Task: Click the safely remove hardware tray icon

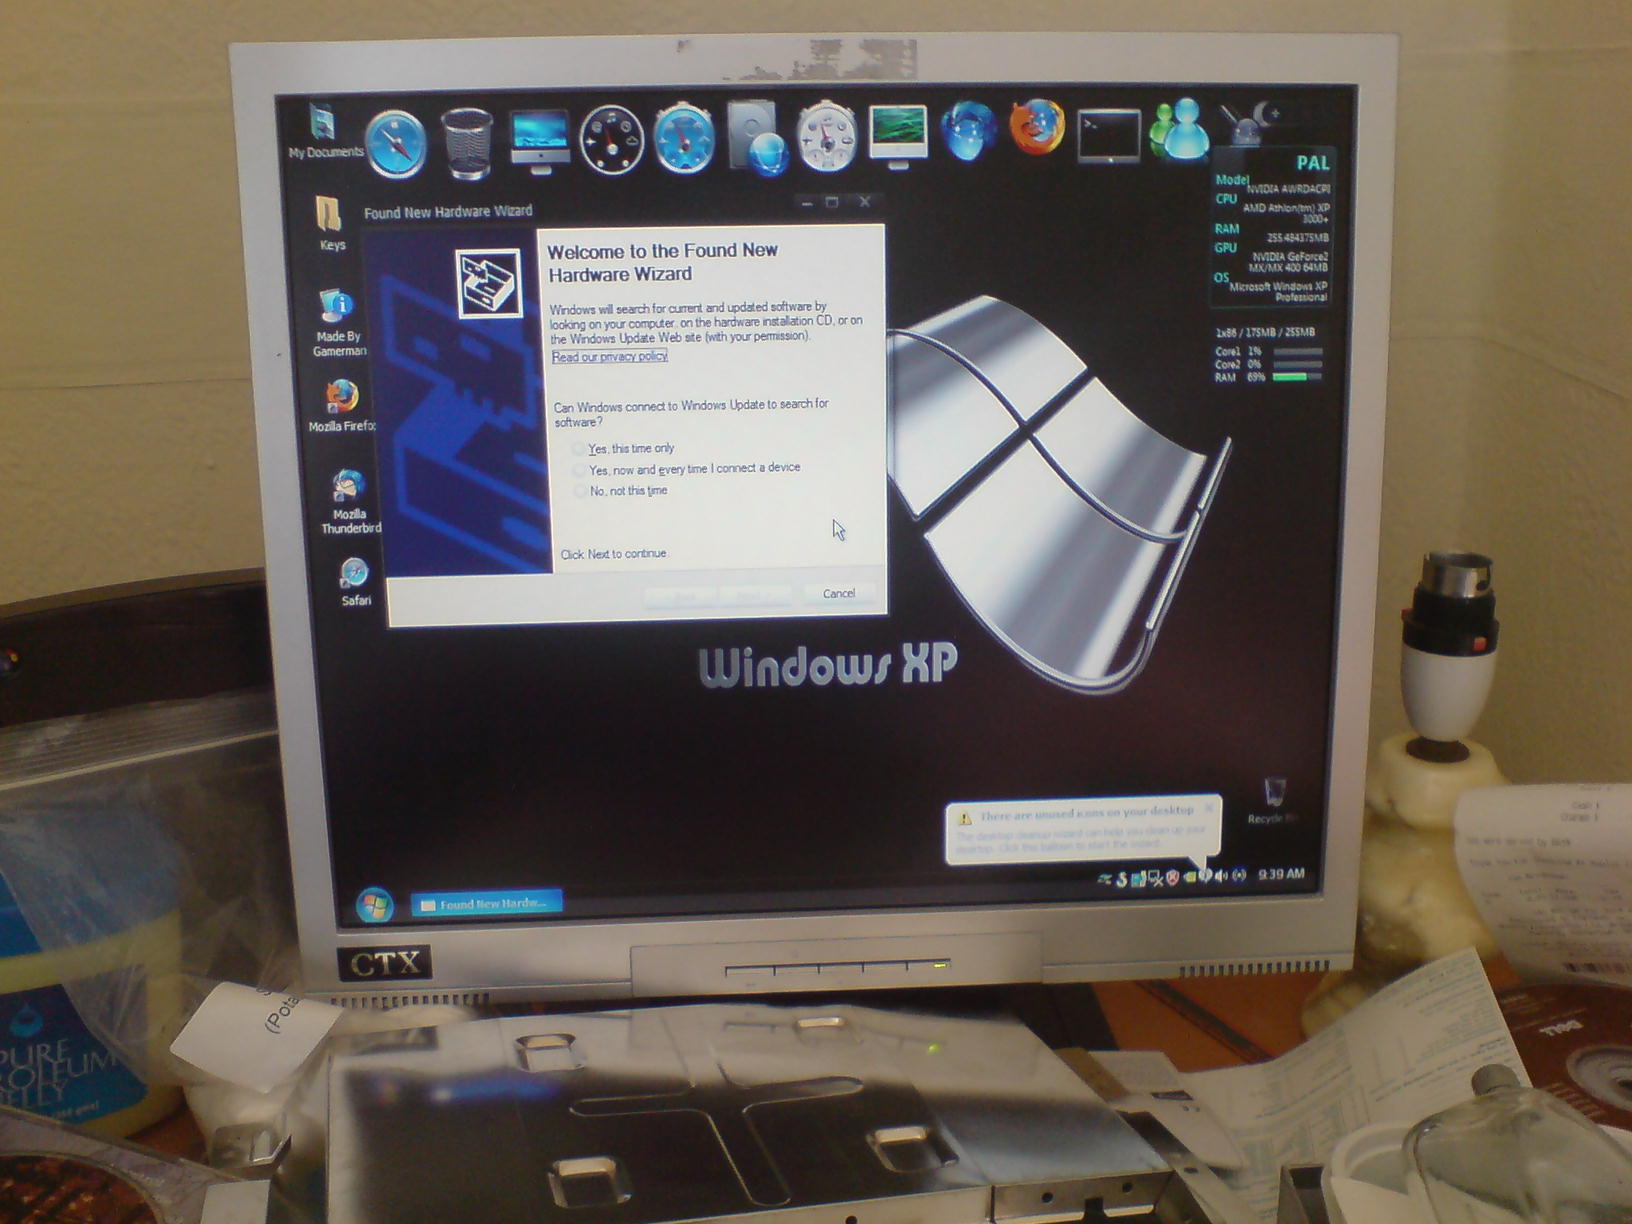Action: click(x=1104, y=880)
